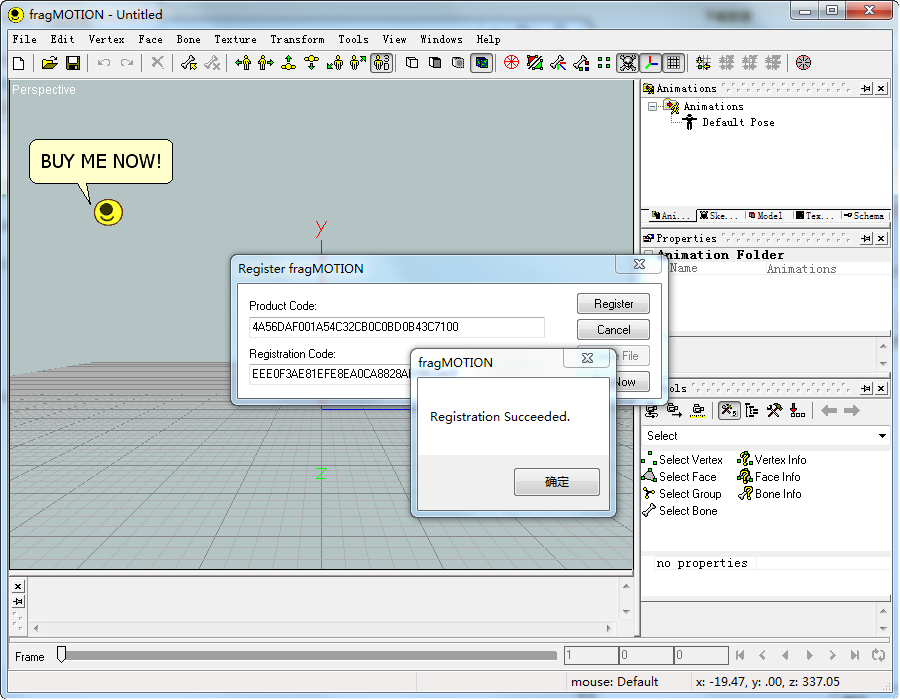Pick the Select Bone tool
The width and height of the screenshot is (900, 700).
pos(687,511)
